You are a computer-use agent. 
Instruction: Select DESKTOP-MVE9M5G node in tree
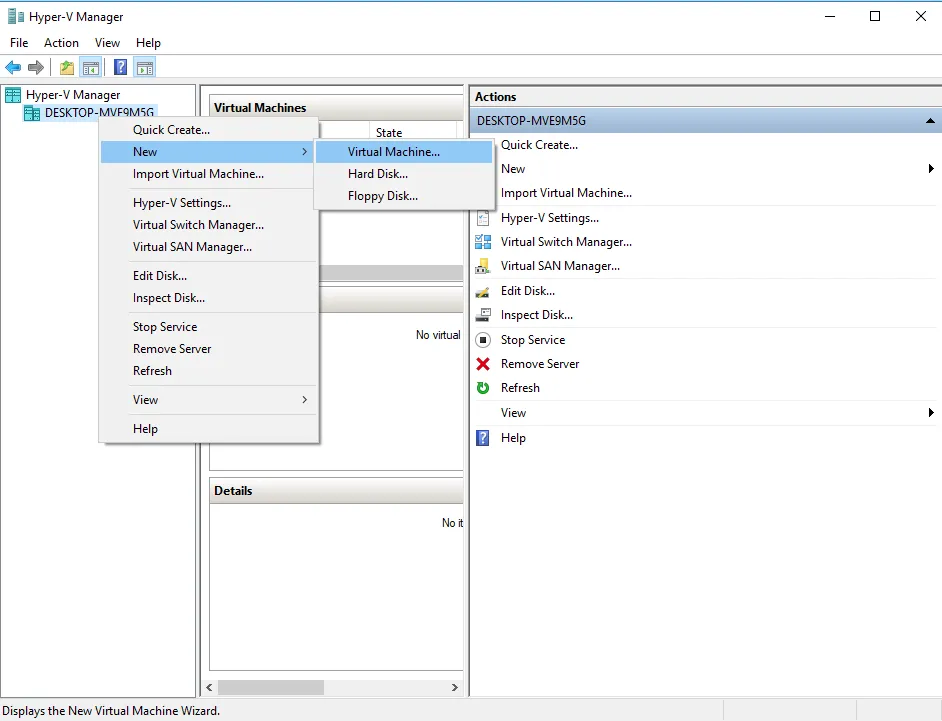pyautogui.click(x=99, y=113)
